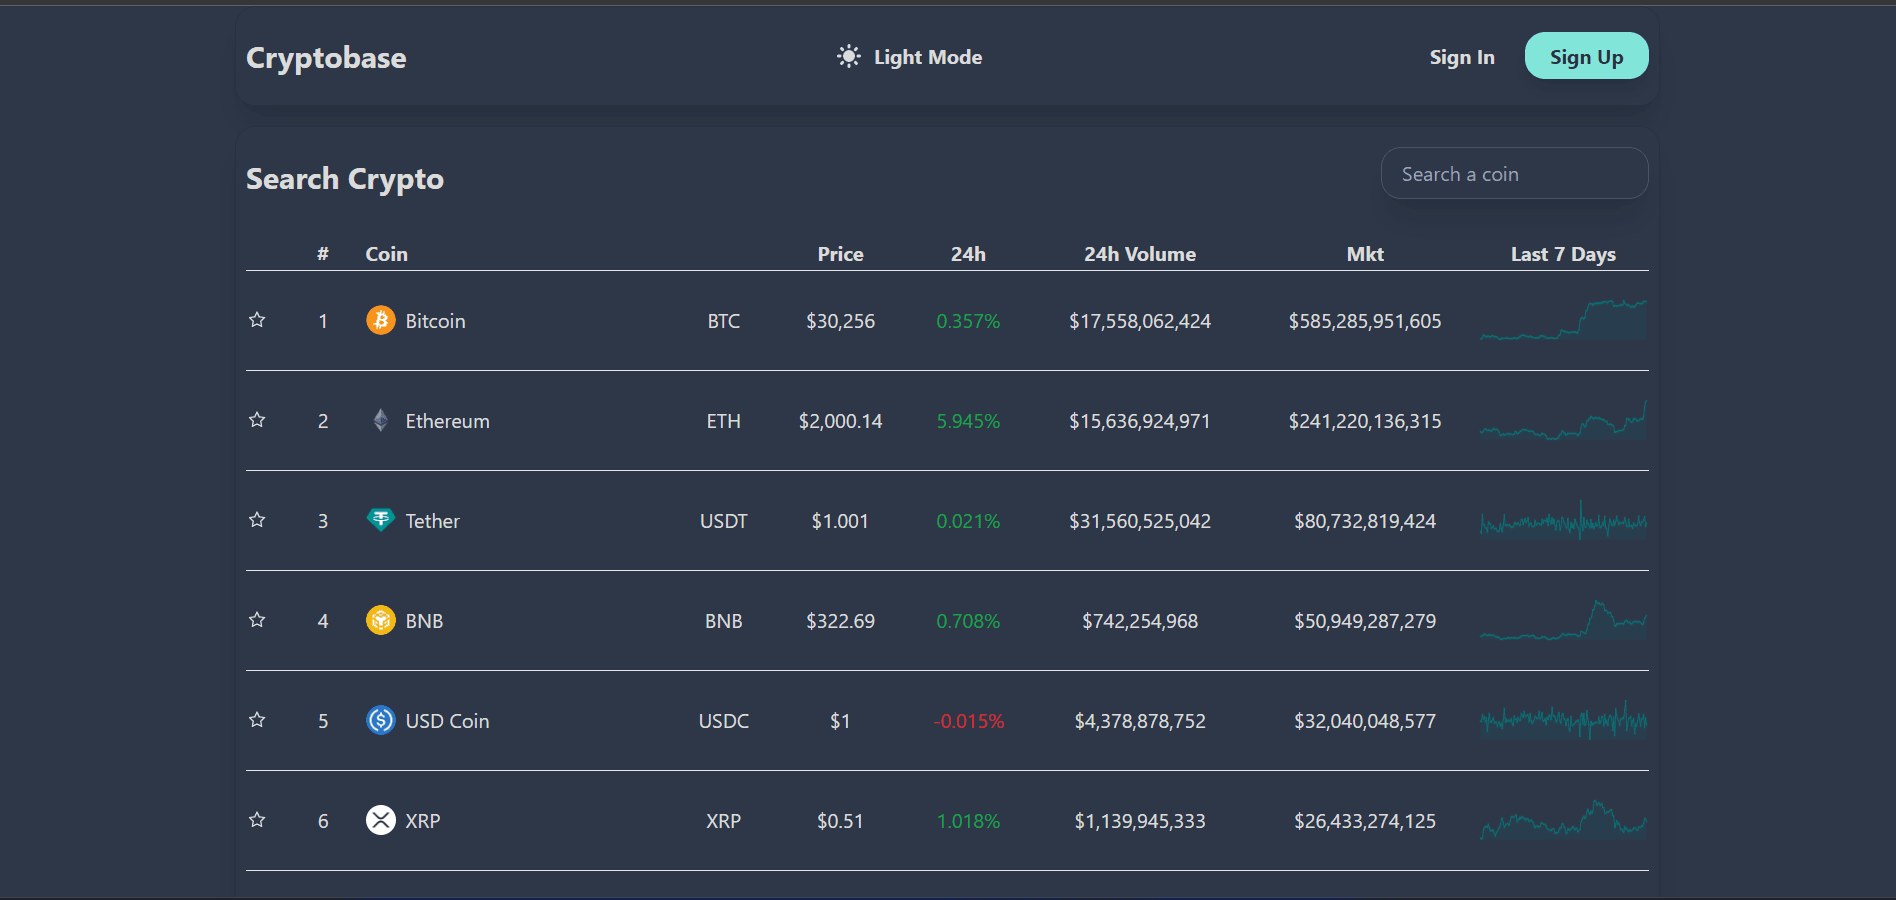The width and height of the screenshot is (1896, 900).
Task: Click the 5.945% change value
Action: (968, 421)
